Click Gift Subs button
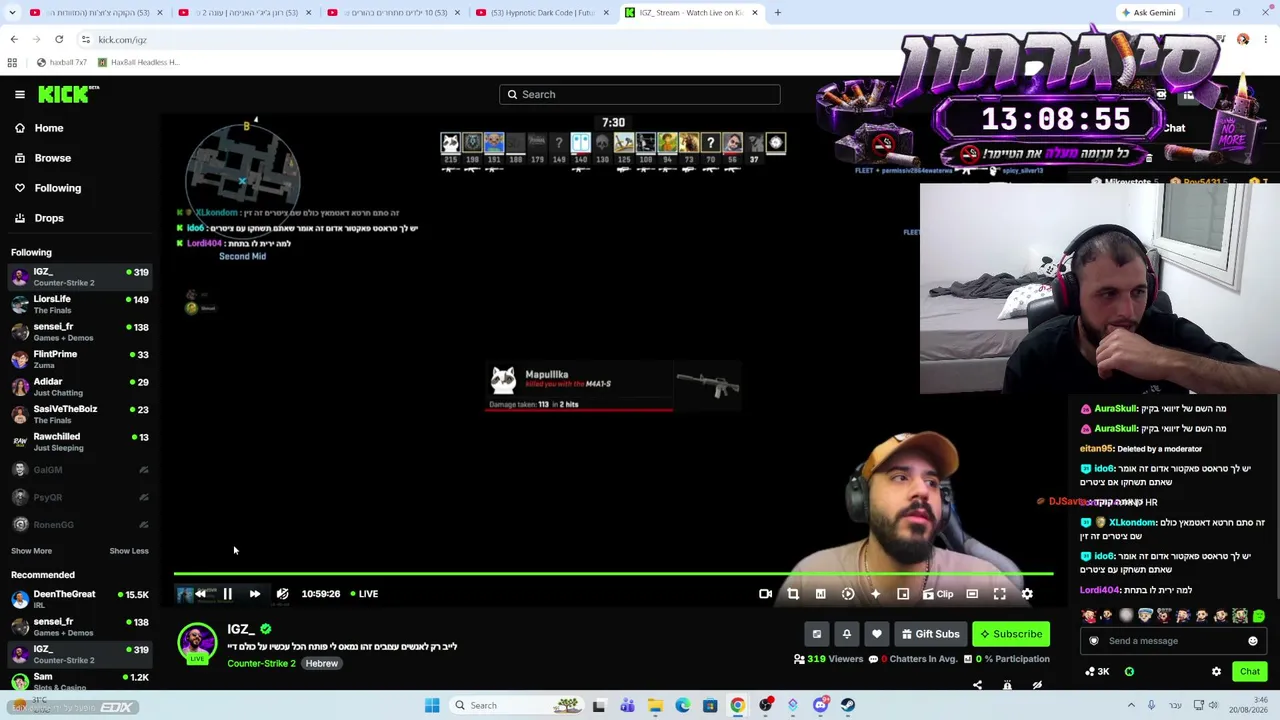 click(930, 634)
